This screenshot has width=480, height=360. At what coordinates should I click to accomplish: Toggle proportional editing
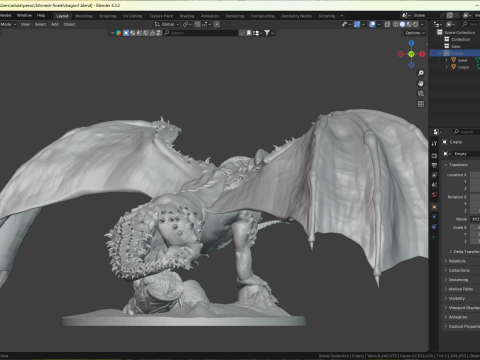(217, 24)
